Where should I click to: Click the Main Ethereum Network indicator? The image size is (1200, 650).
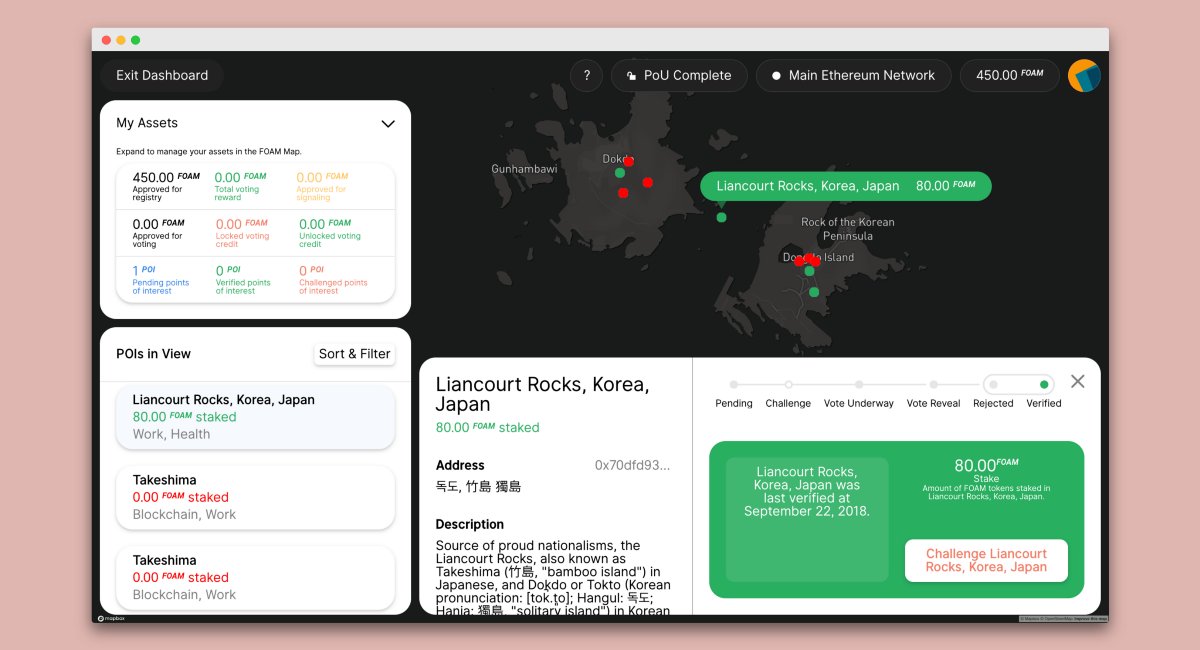[x=853, y=75]
